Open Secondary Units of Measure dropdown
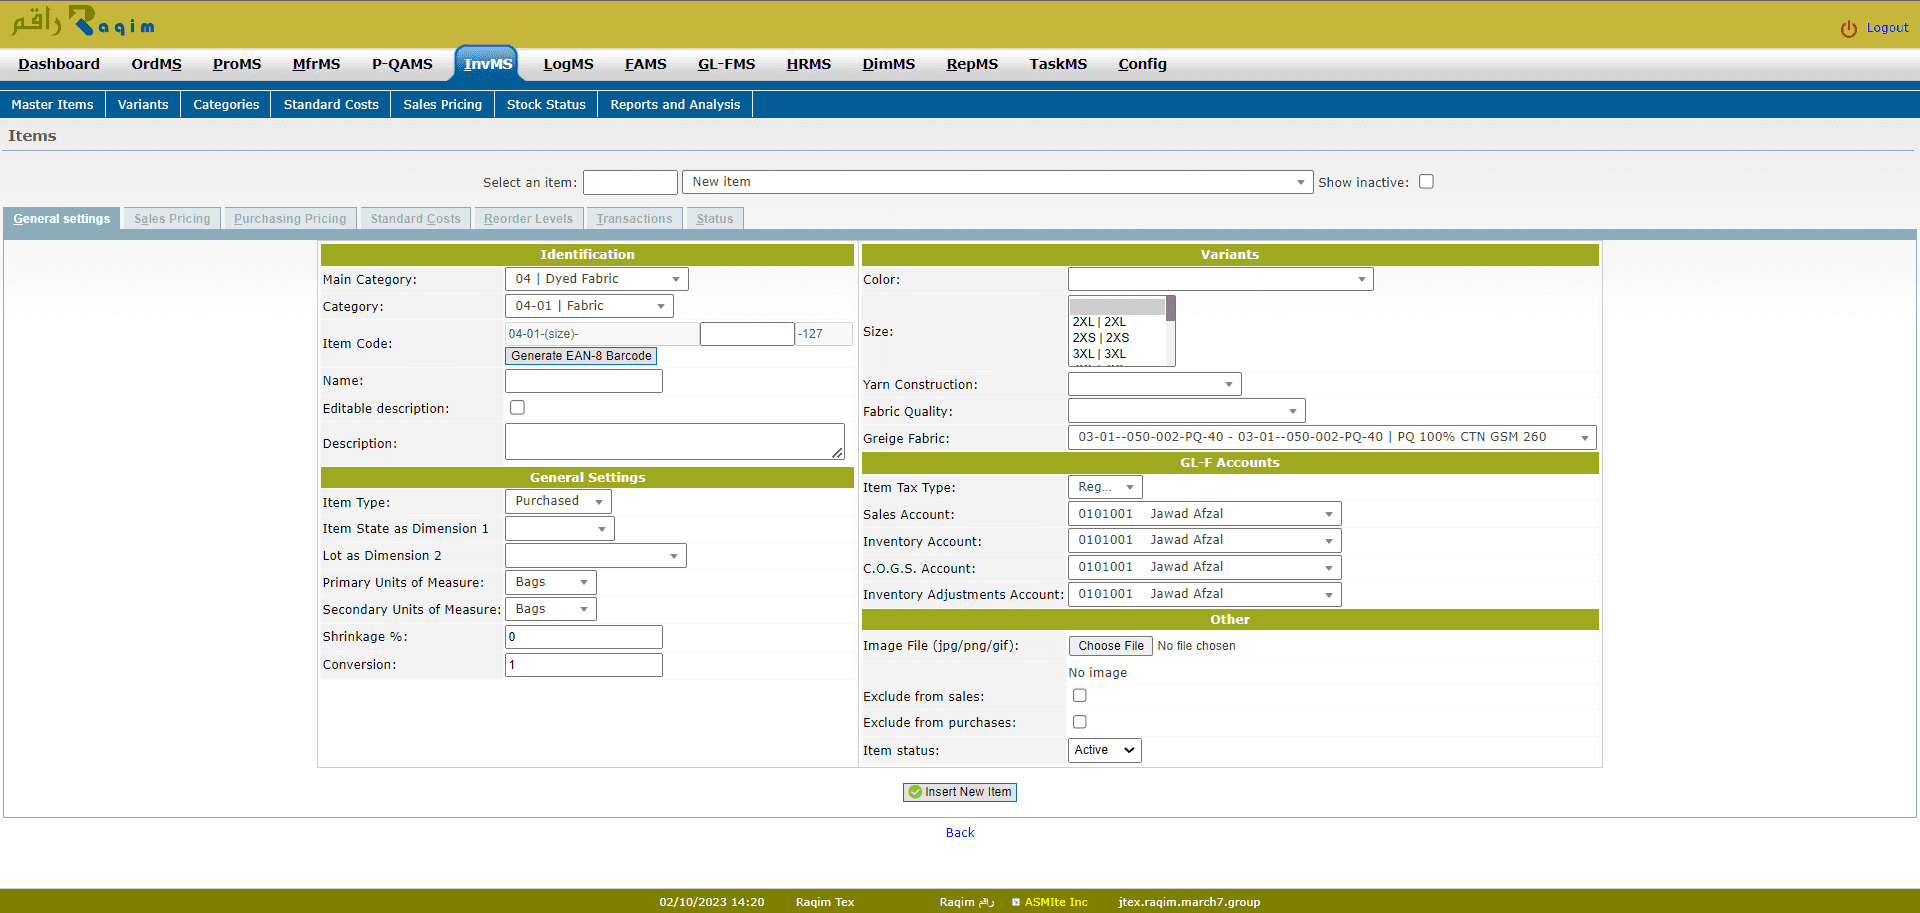 [x=551, y=609]
